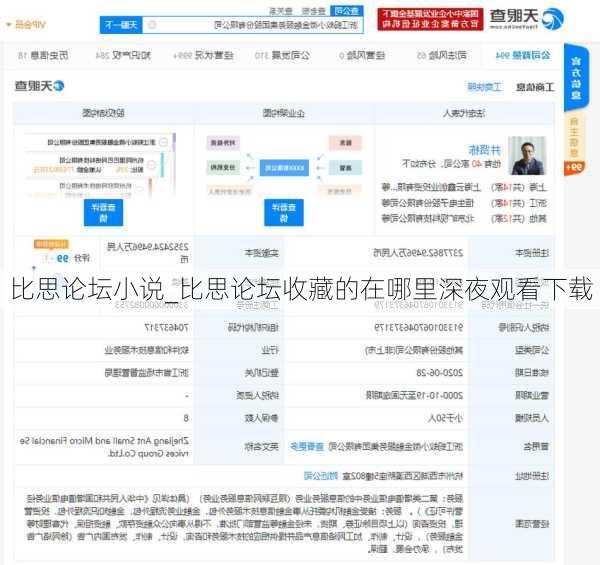Open 北京旷视科技有限公司等 link
This screenshot has width=600, height=565.
click(427, 218)
